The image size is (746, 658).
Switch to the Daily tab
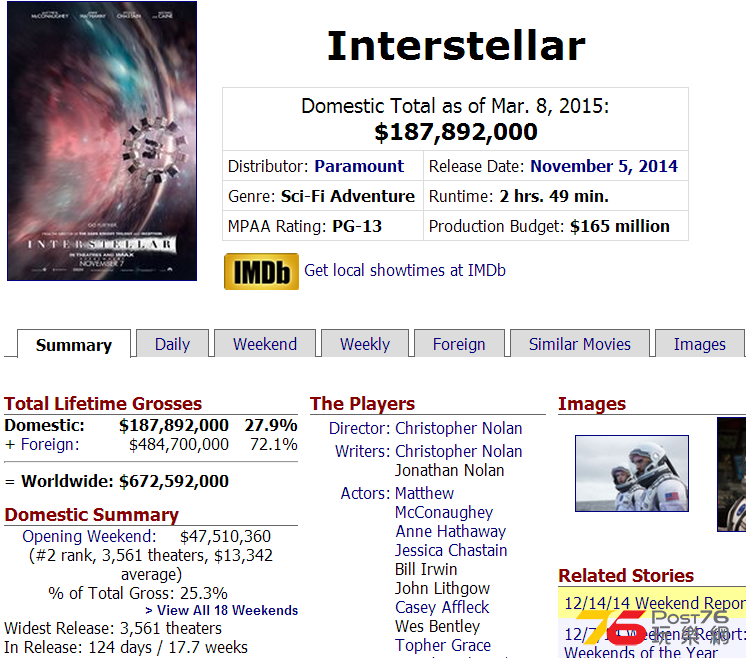(172, 344)
